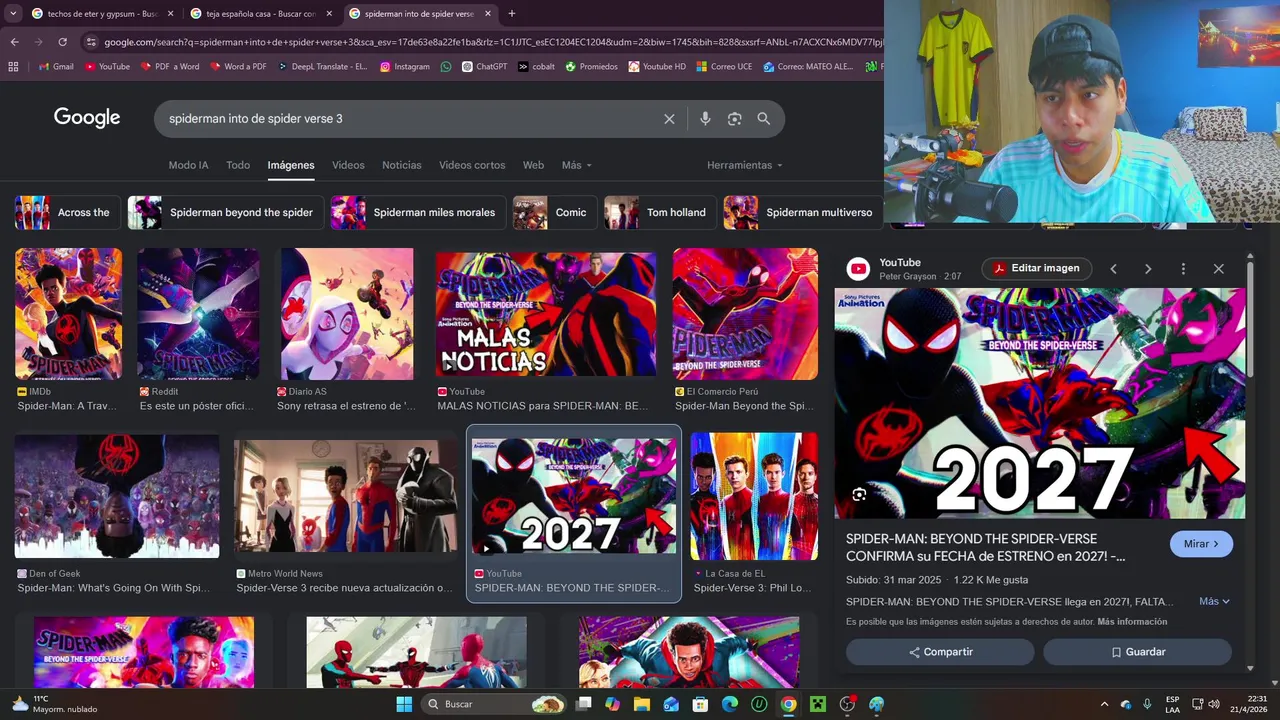Switch to the Todo results tab

[238, 165]
